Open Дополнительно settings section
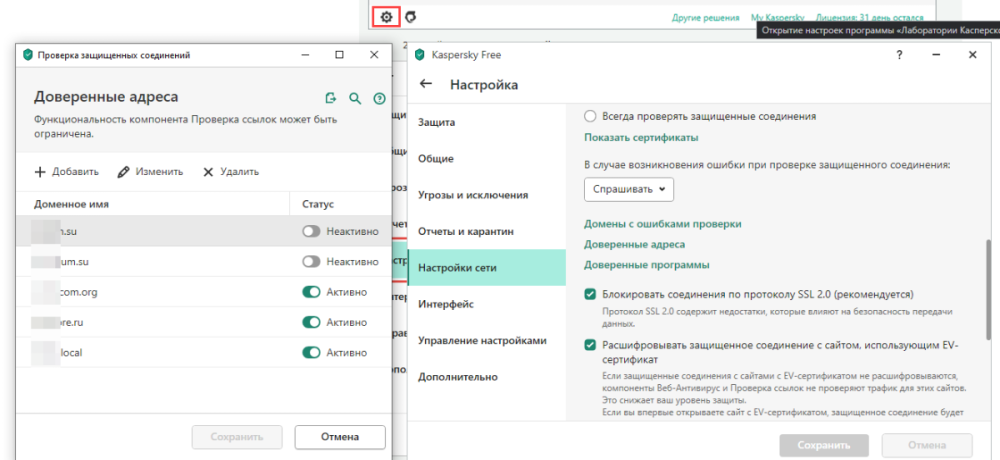 (x=487, y=377)
